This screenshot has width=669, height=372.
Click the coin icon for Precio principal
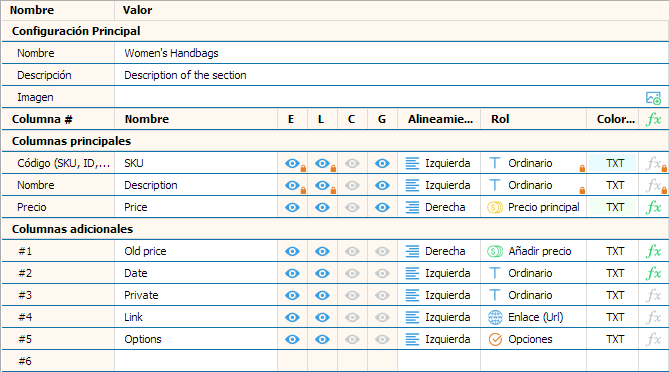[x=495, y=207]
